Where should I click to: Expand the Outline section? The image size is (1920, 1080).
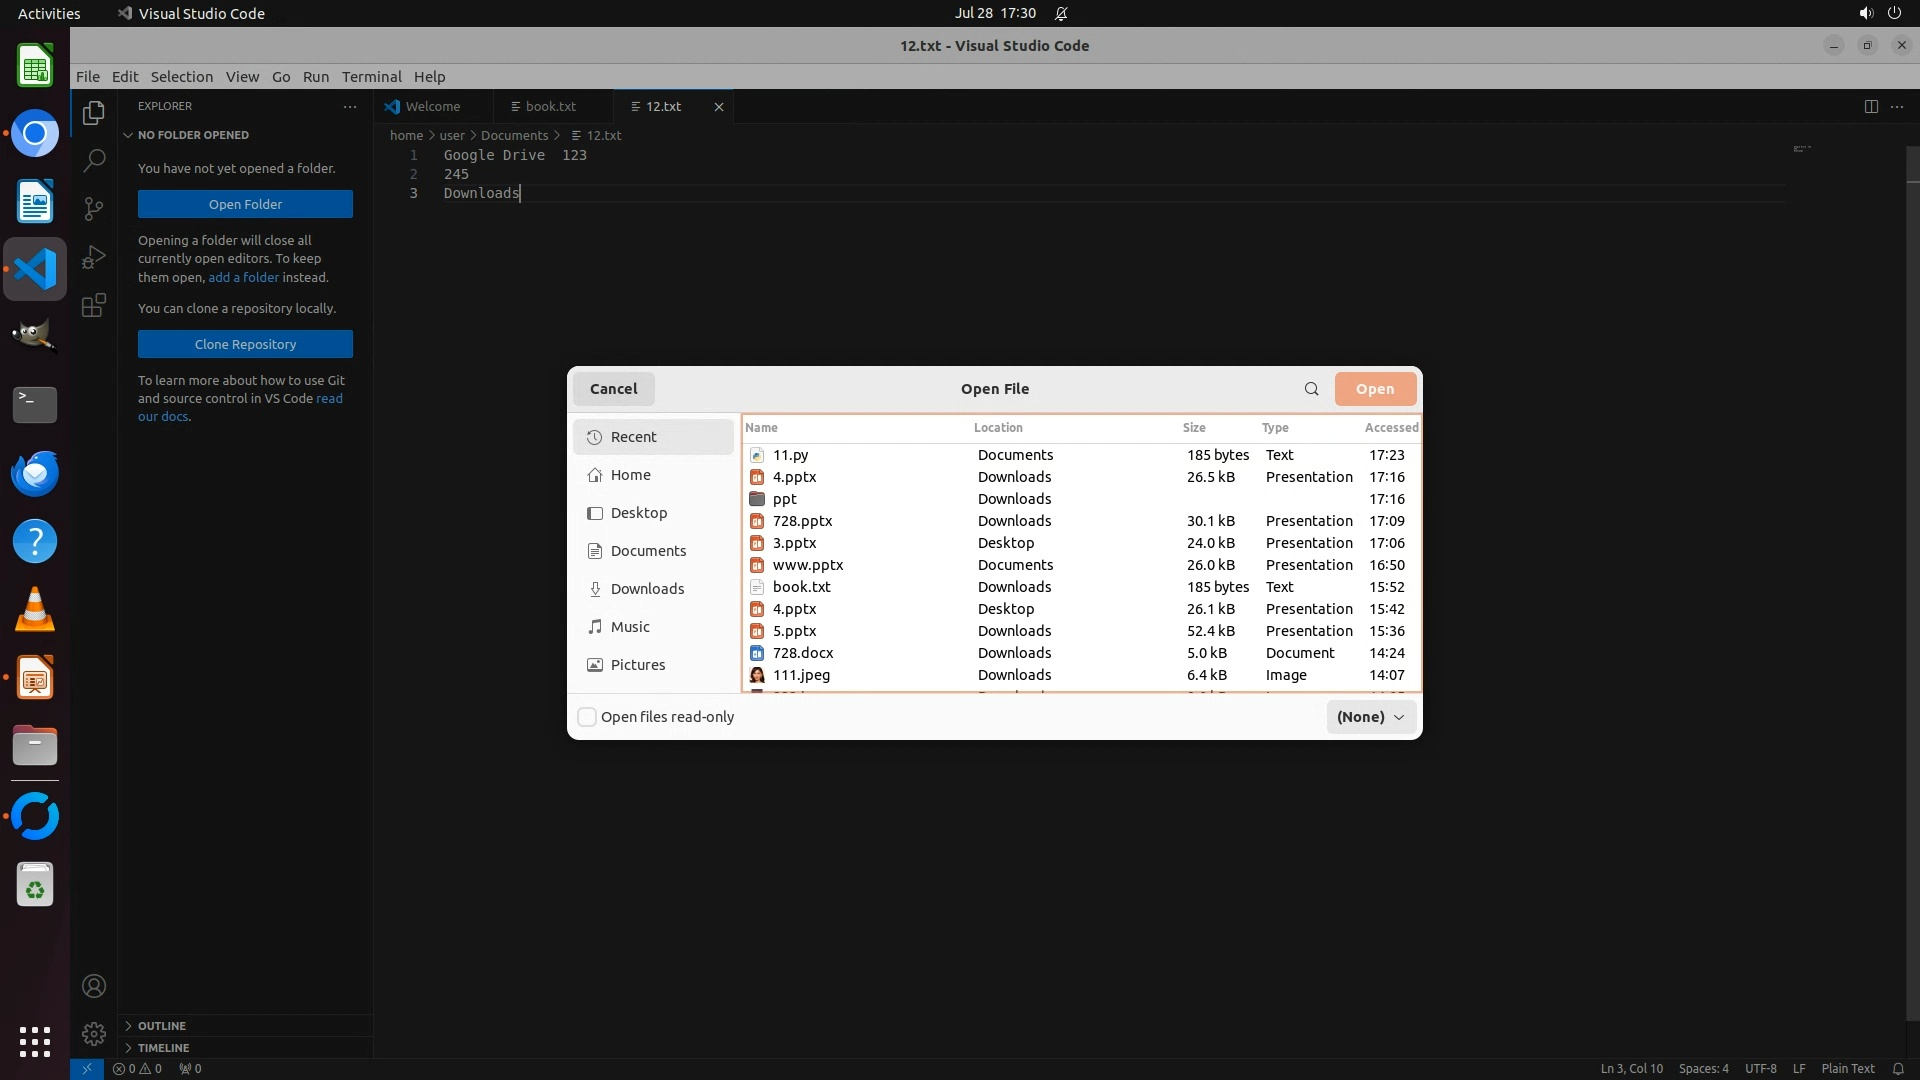(161, 1026)
